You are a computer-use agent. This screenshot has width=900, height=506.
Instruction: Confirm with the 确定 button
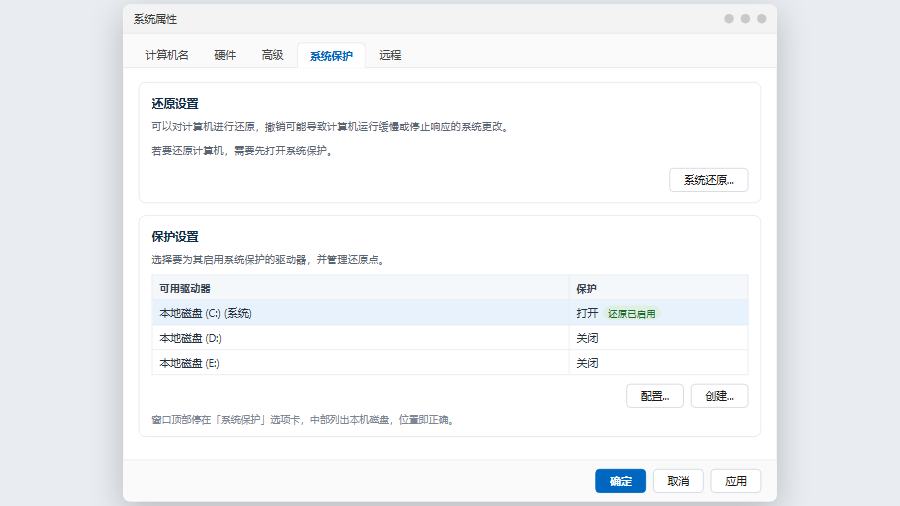point(620,481)
